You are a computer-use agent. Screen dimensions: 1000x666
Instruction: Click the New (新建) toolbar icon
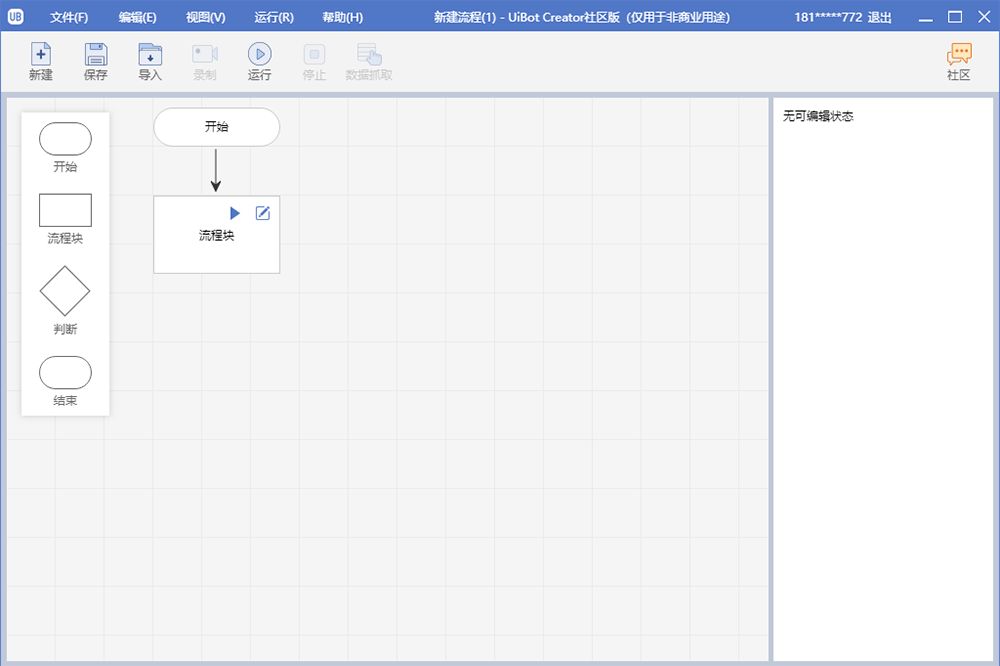[x=41, y=55]
